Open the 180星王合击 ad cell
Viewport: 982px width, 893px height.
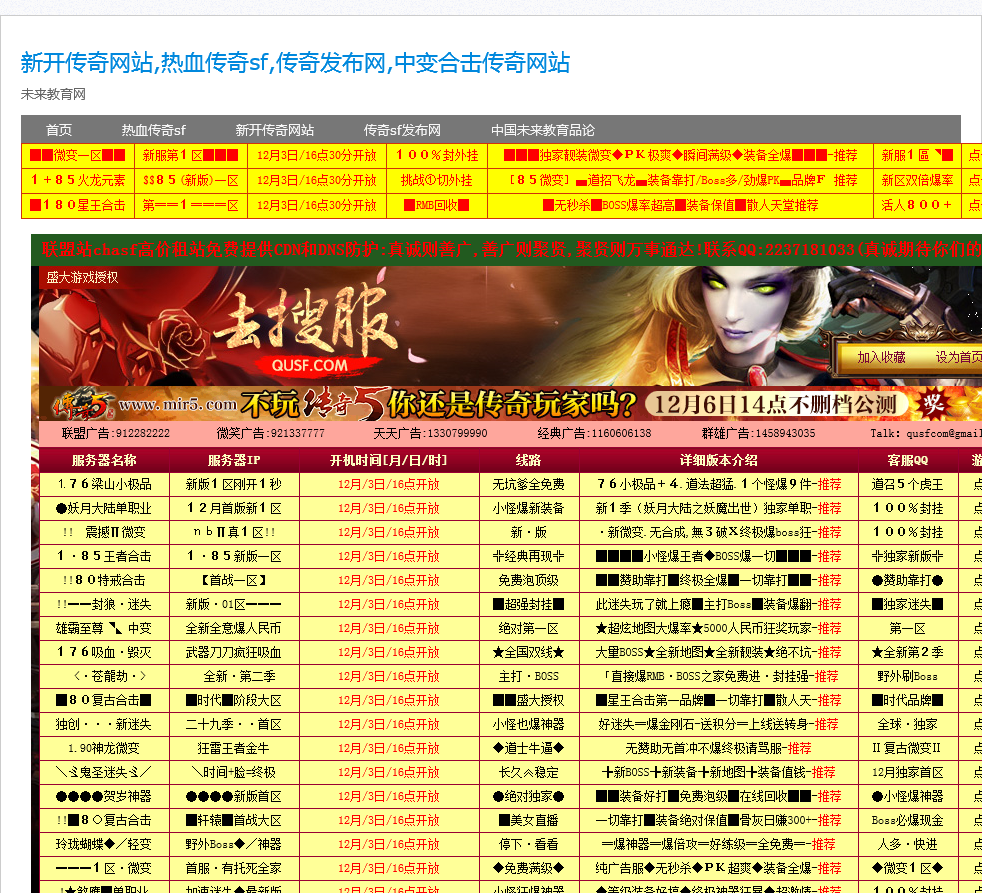tap(78, 205)
